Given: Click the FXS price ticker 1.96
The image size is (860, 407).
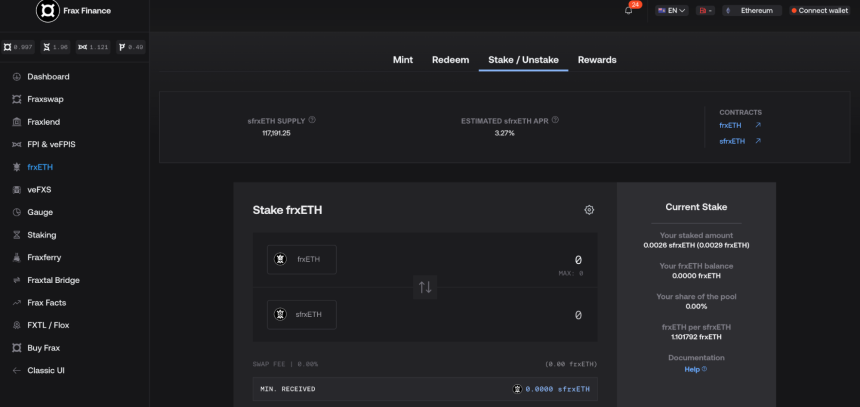Looking at the screenshot, I should coord(55,47).
